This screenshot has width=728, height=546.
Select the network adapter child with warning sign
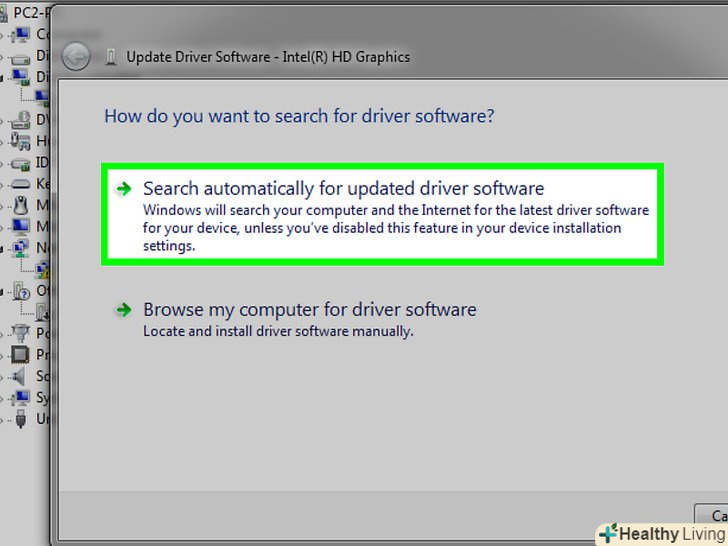click(x=42, y=269)
